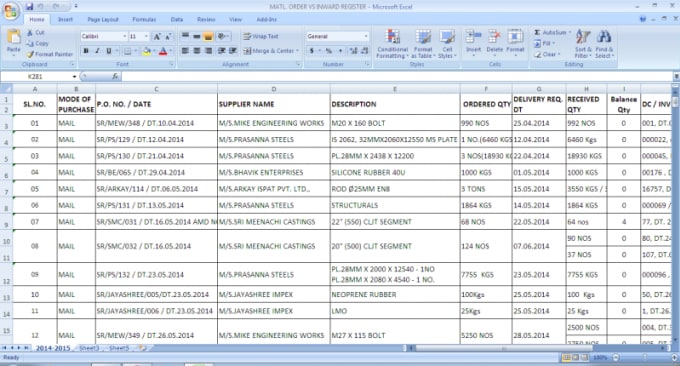
Task: Click the Decrease Decimal icon
Action: point(365,51)
